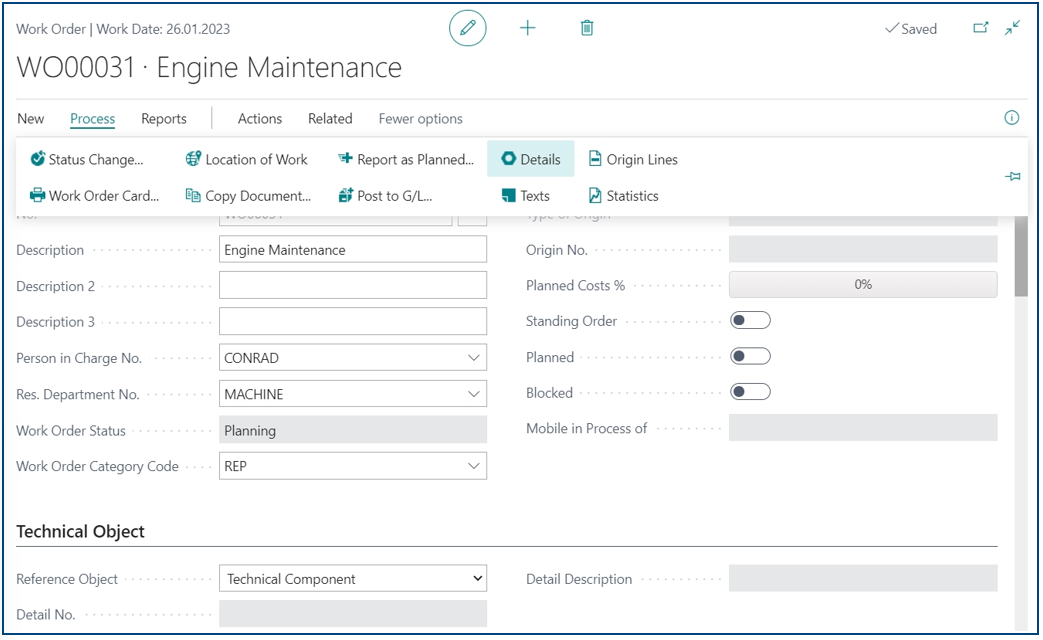Image resolution: width=1043 pixels, height=640 pixels.
Task: Expand Work Order Category Code dropdown arrow
Action: point(474,466)
